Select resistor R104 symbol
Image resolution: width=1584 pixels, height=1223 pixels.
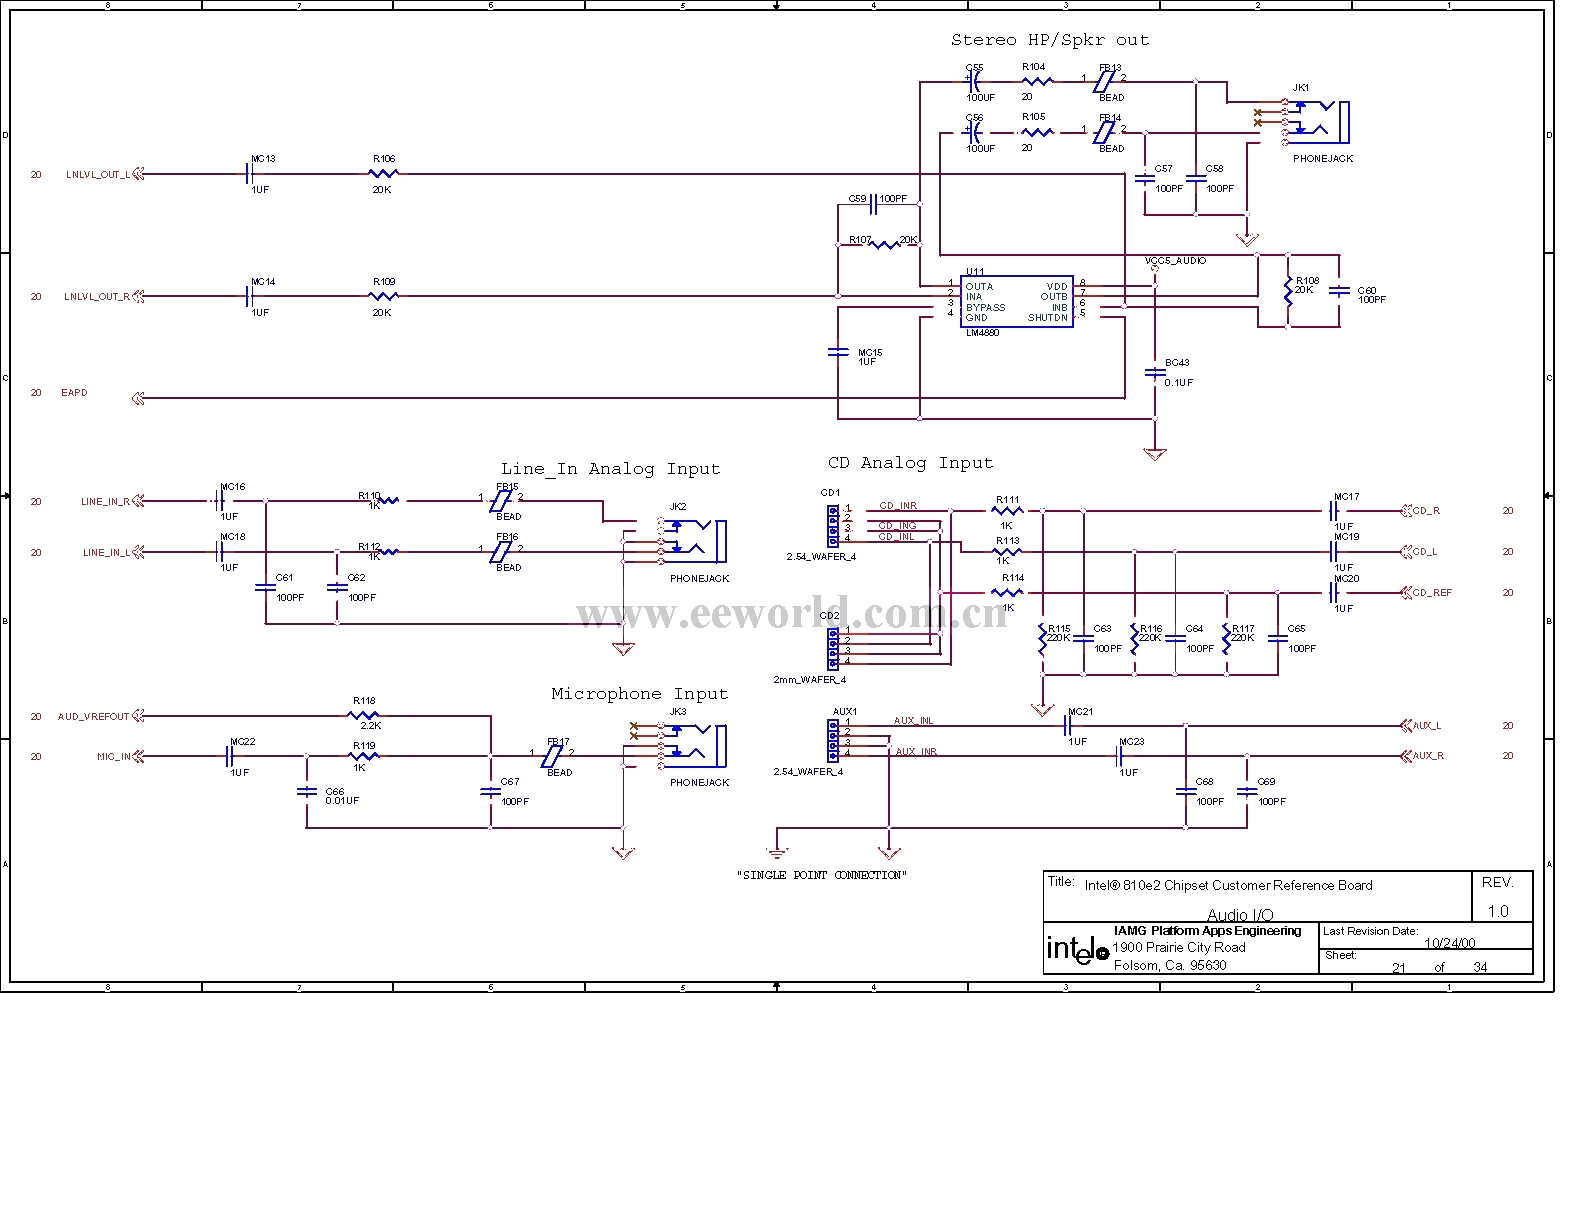1037,81
